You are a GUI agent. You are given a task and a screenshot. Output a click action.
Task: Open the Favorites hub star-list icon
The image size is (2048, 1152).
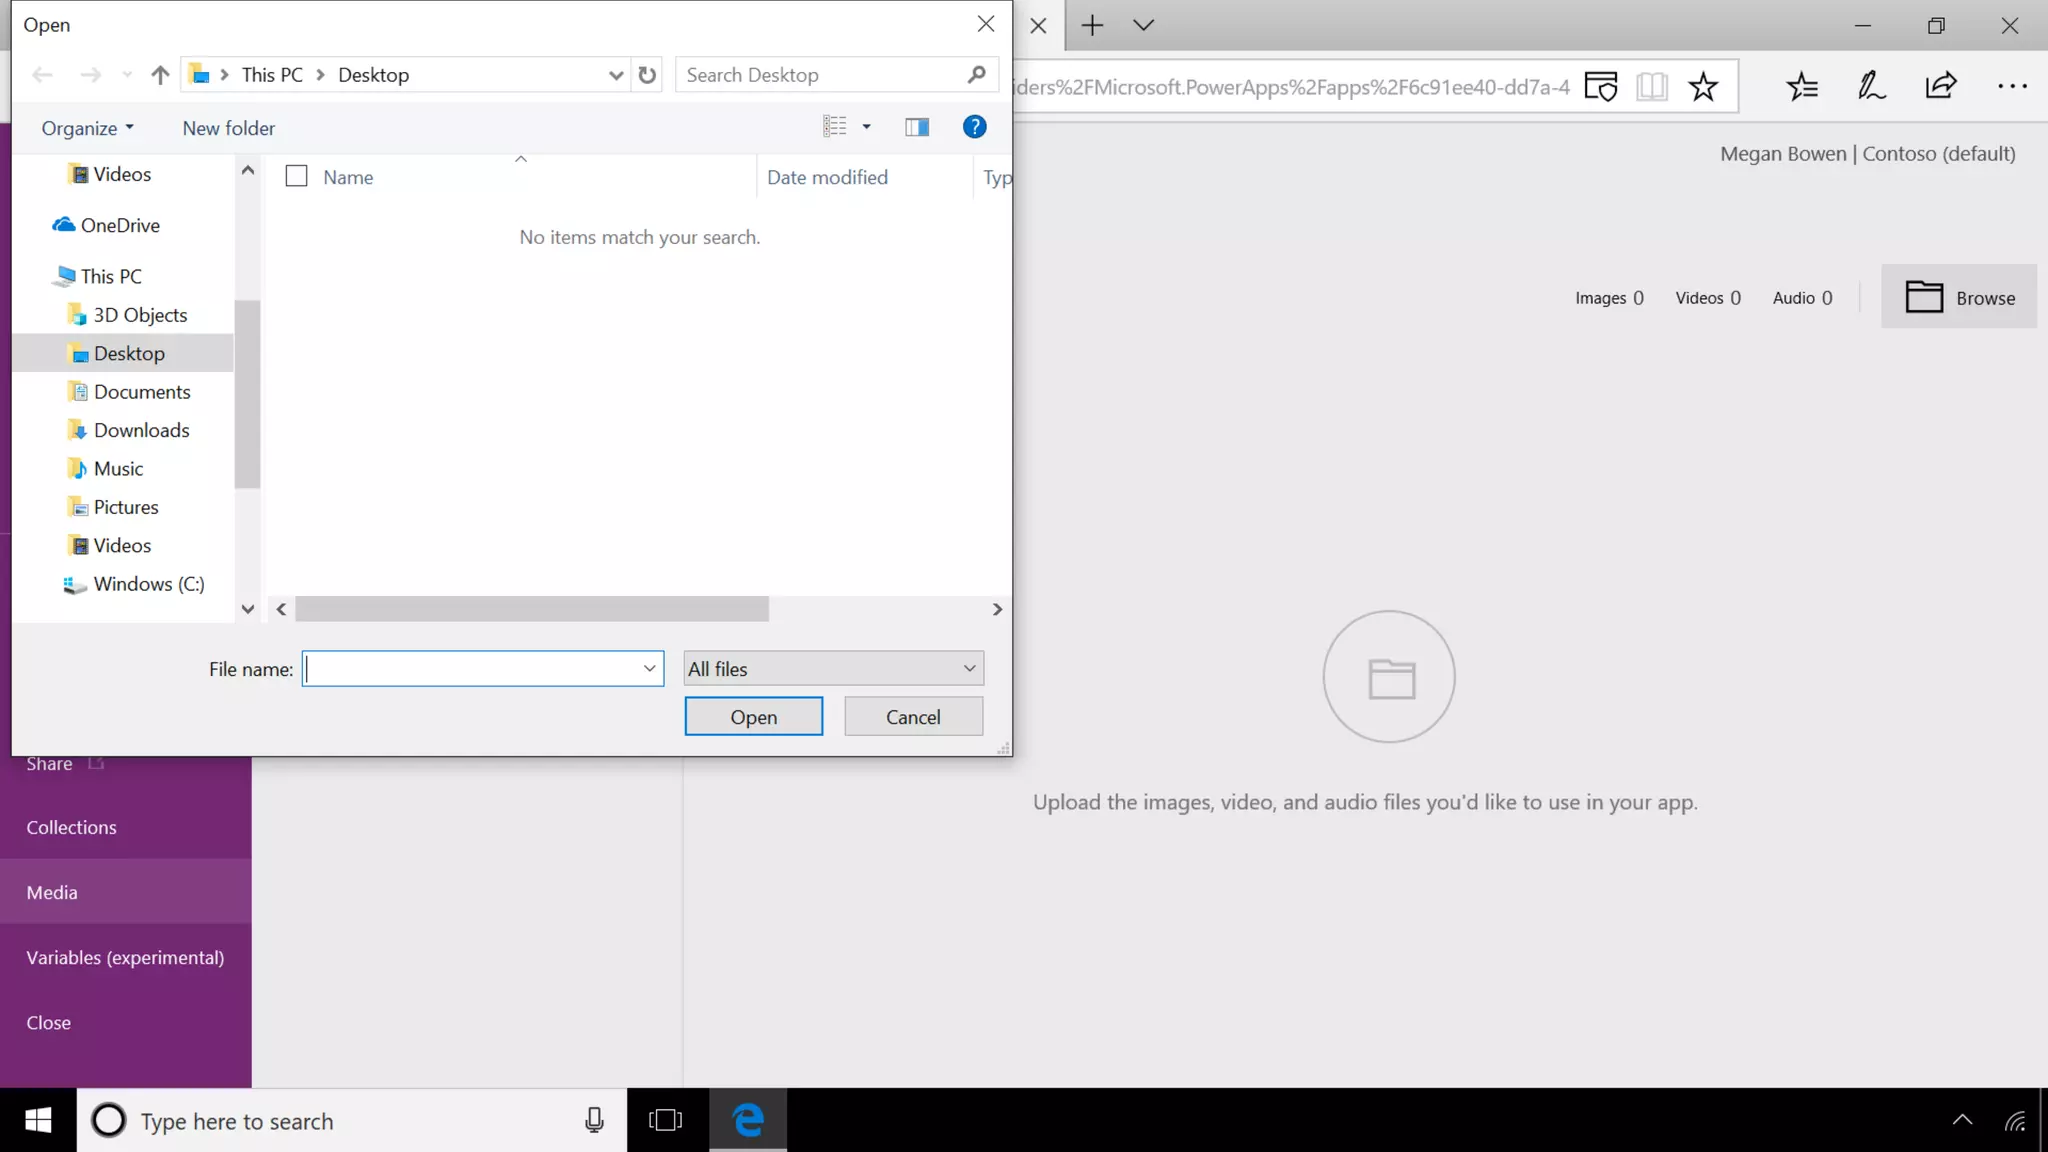[1802, 87]
